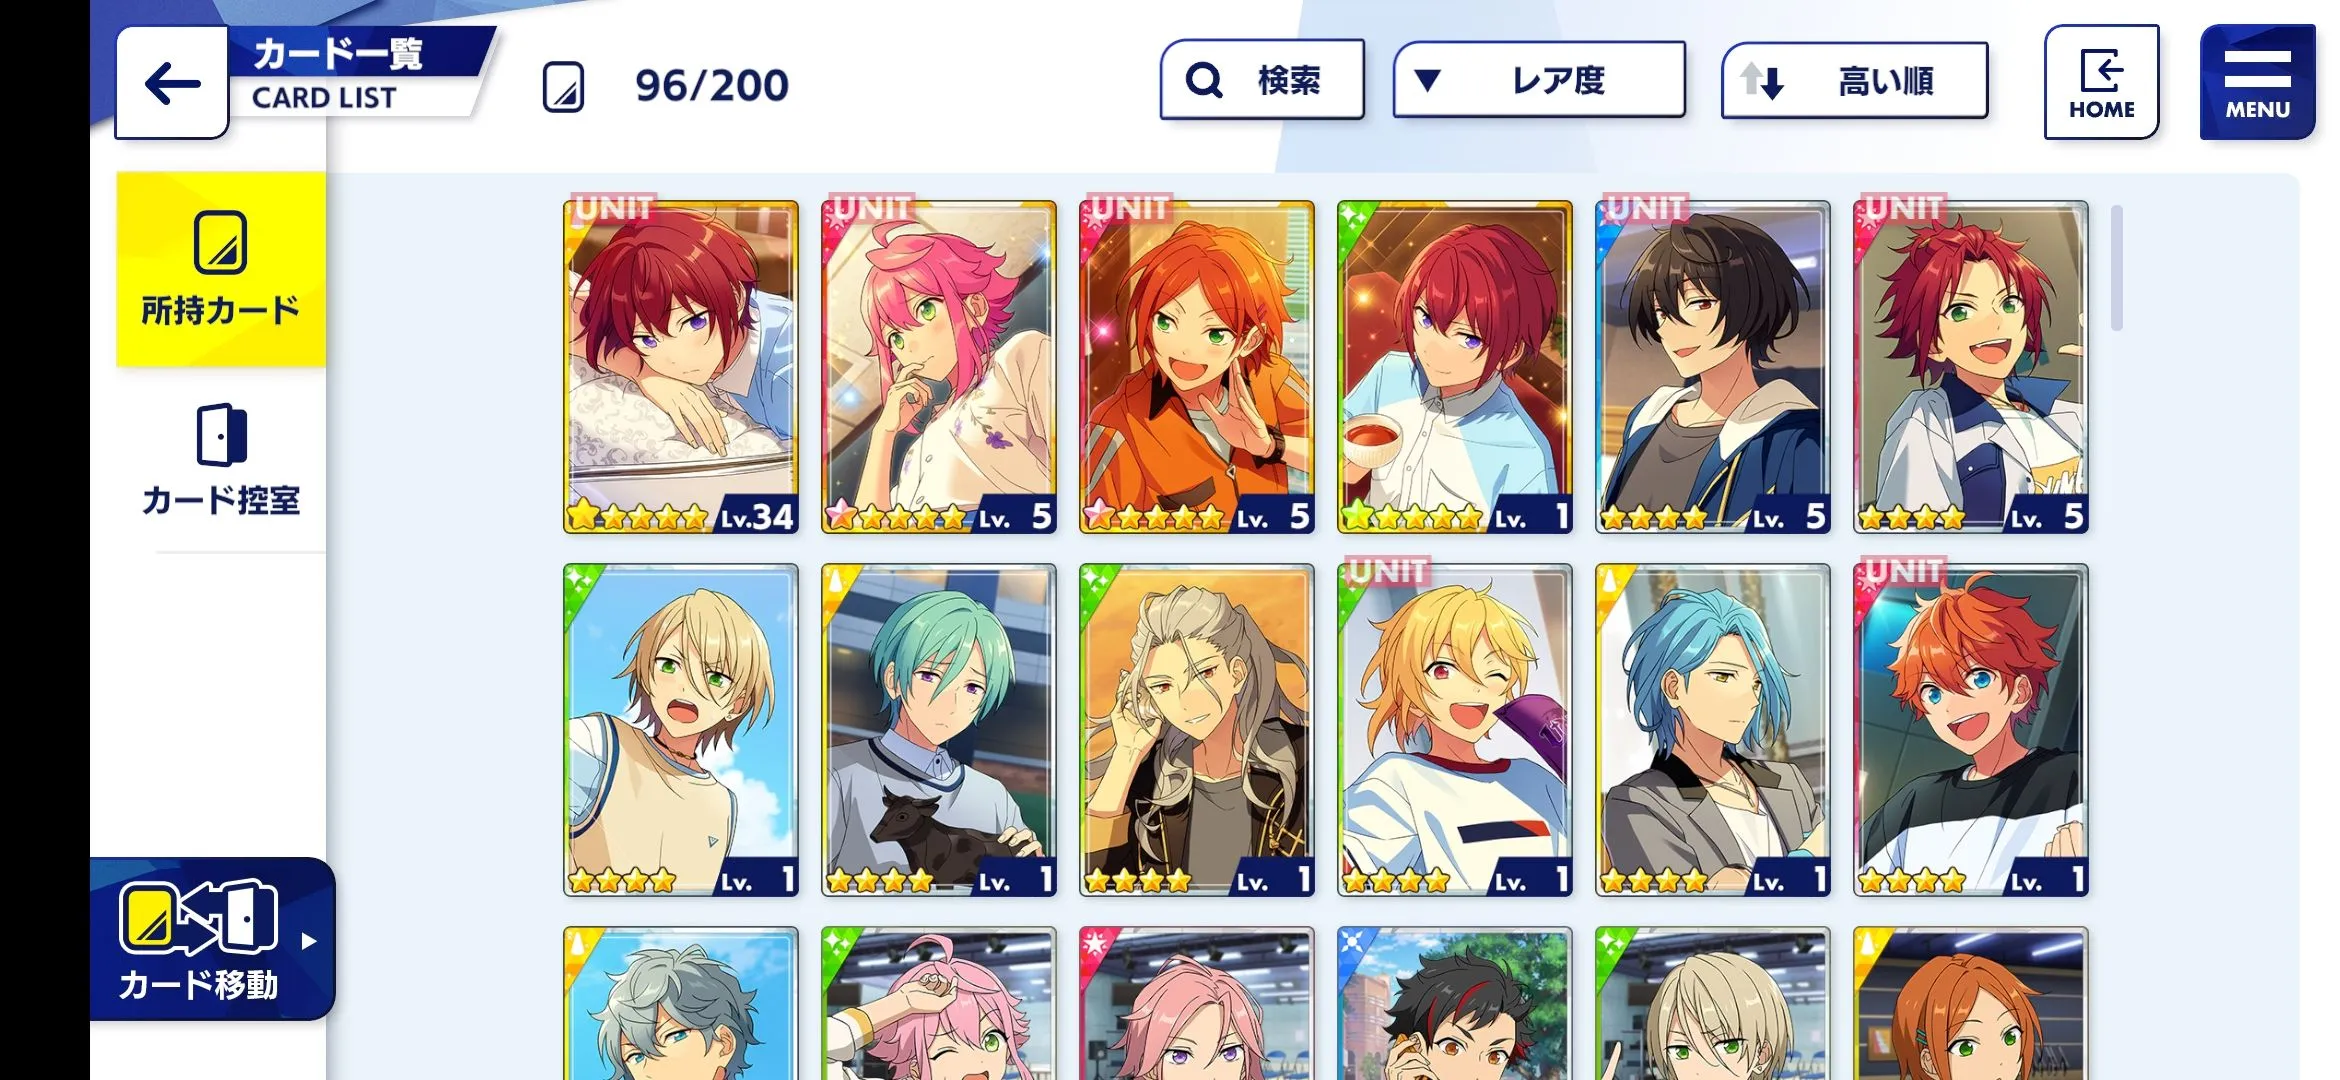Select the Lv.34 red-haired five-star card
Viewport: 2340px width, 1080px height.
click(x=681, y=367)
